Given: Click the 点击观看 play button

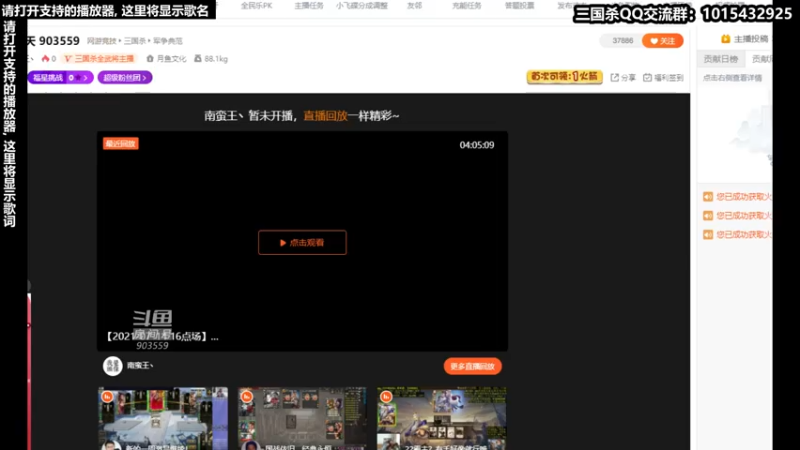Looking at the screenshot, I should click(302, 242).
